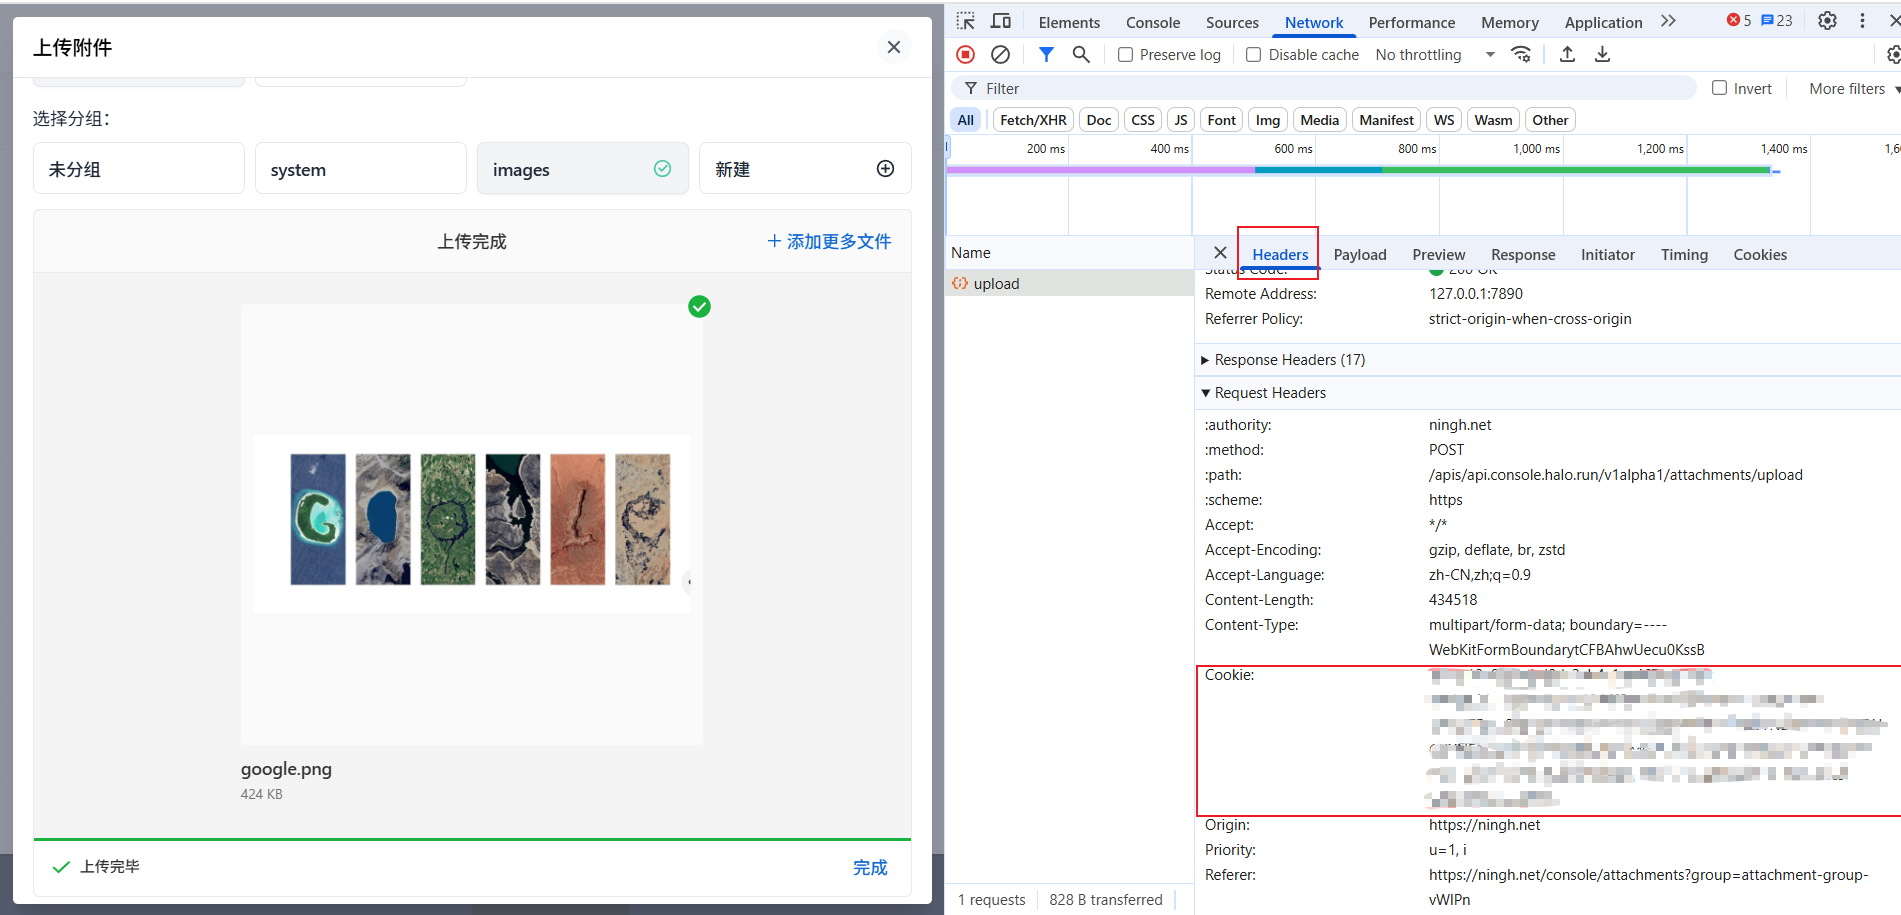Screen dimensions: 1901x915
Task: Click green check on uploaded file
Action: [x=699, y=306]
